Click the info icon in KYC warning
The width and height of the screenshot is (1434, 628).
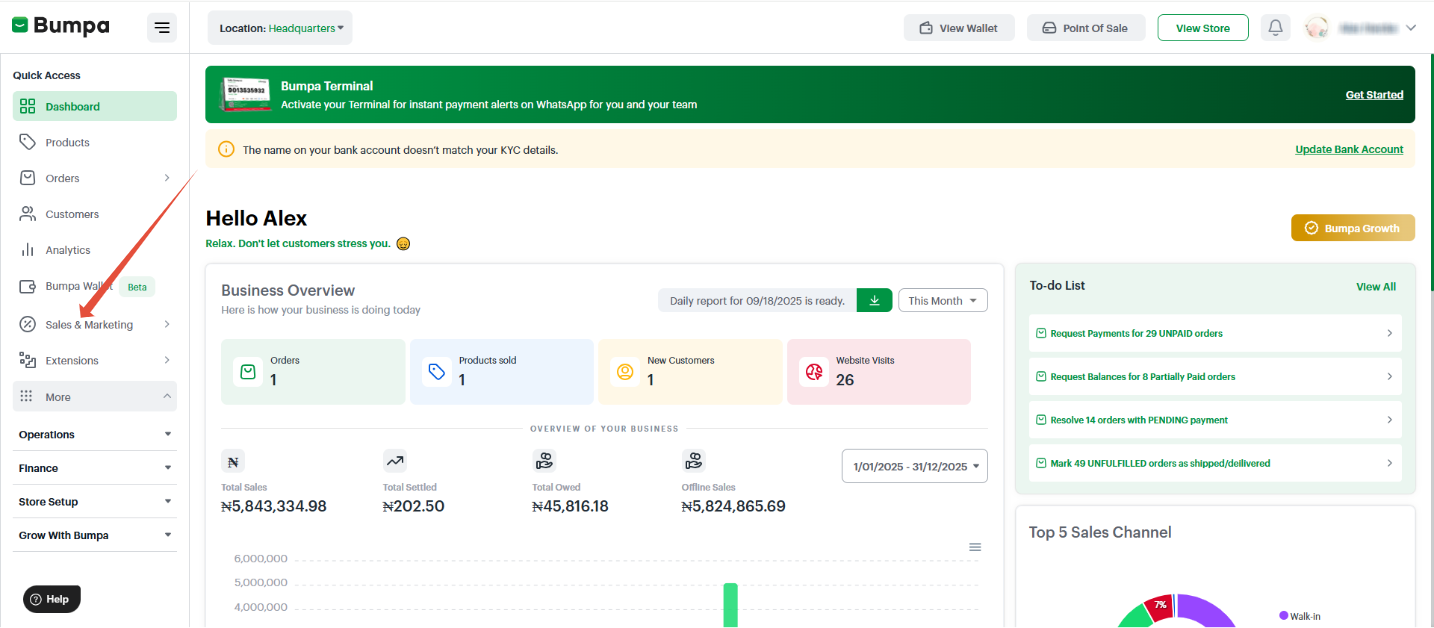(x=226, y=150)
